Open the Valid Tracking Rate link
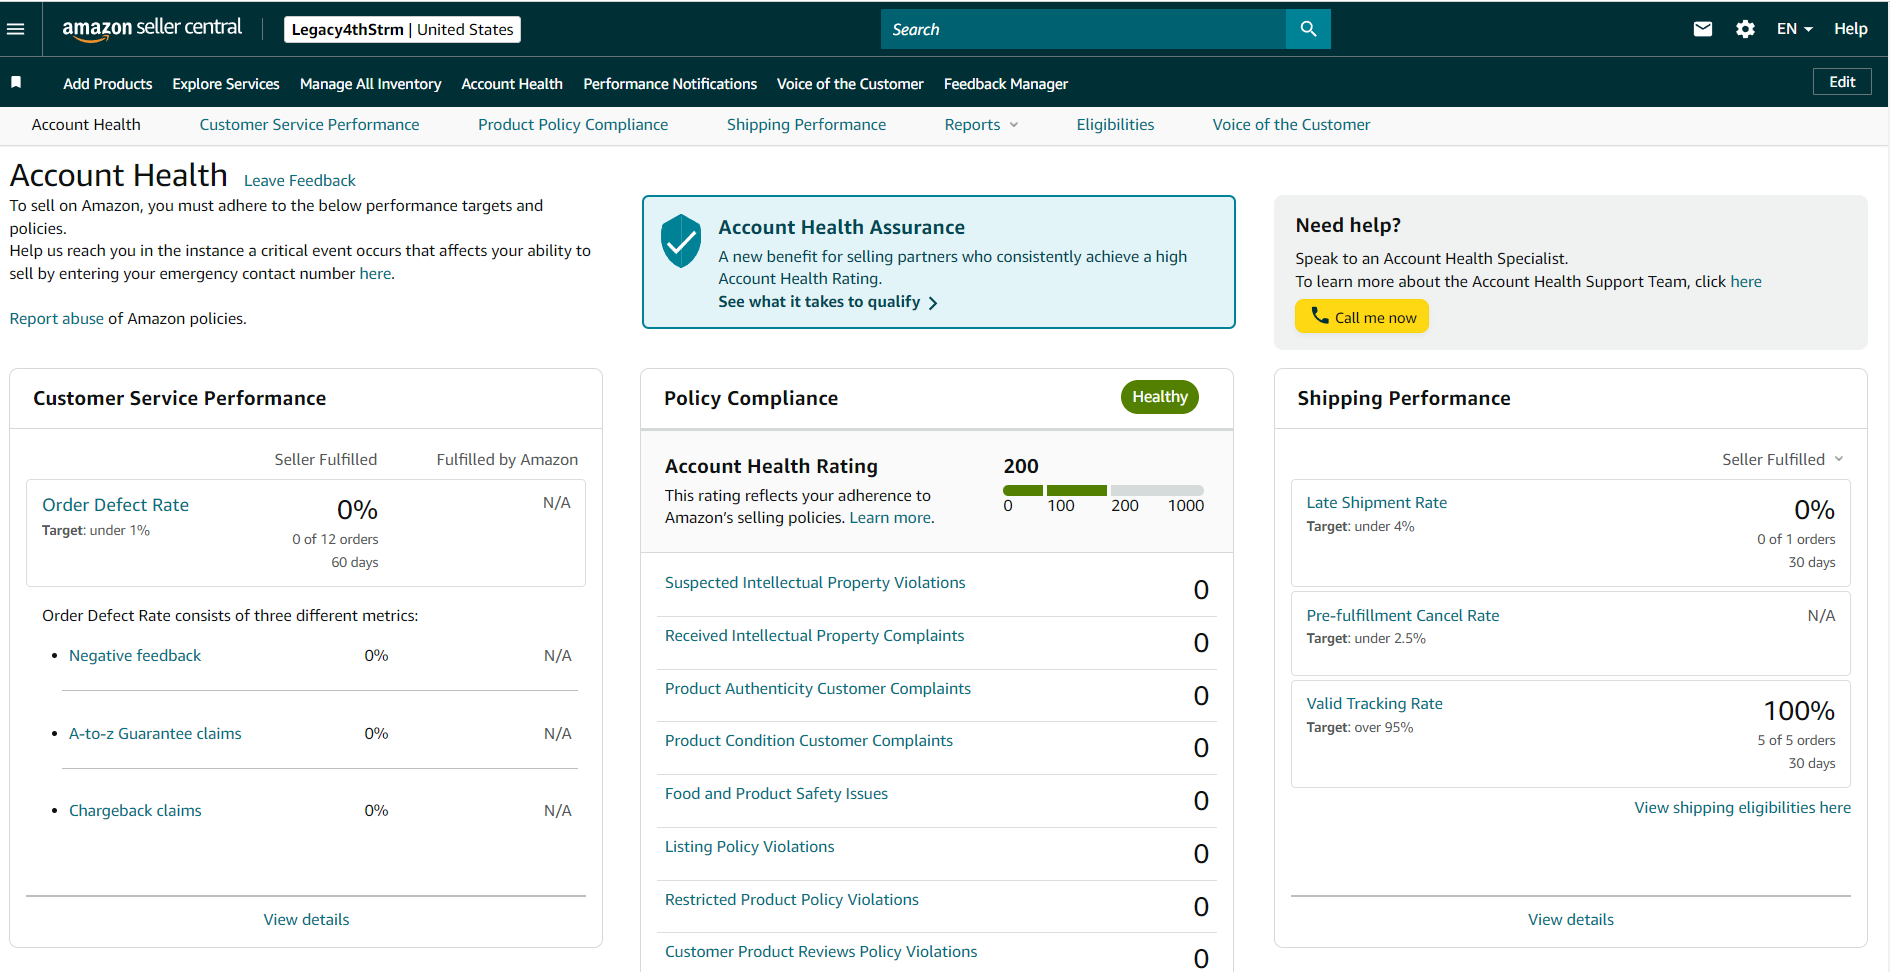This screenshot has height=972, width=1890. coord(1374,704)
